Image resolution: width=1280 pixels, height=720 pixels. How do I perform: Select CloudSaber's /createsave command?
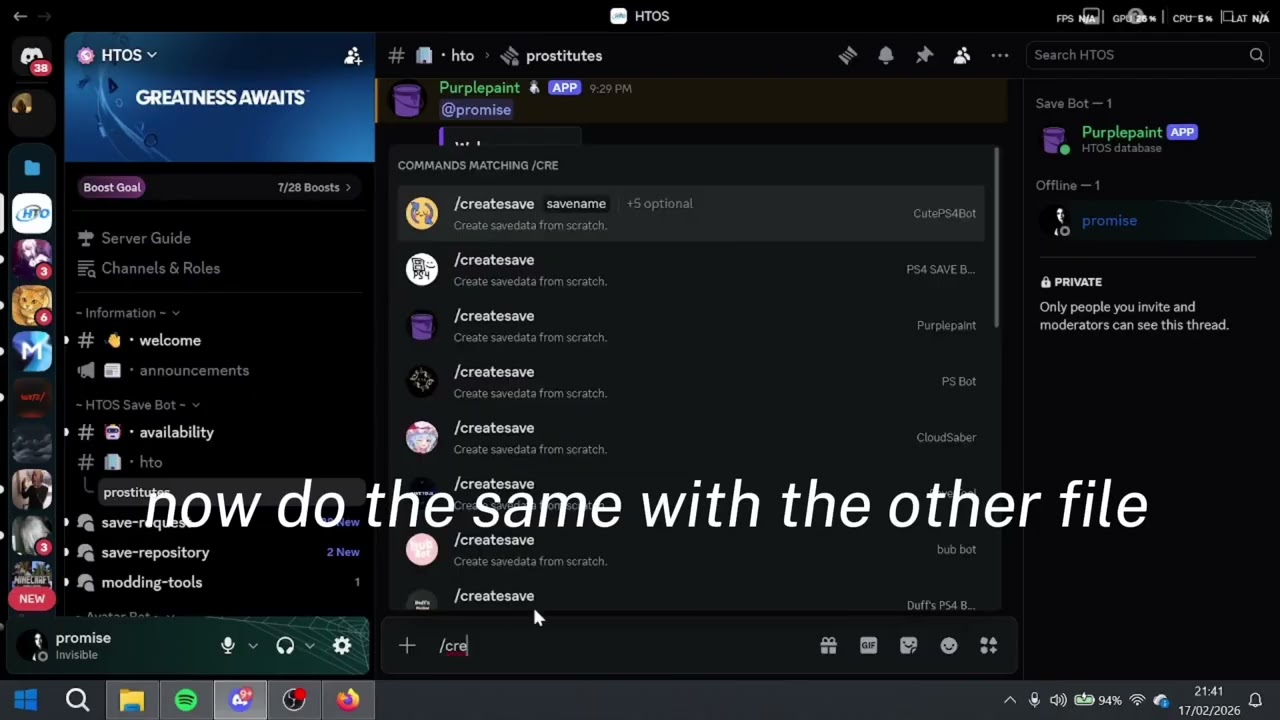click(691, 437)
